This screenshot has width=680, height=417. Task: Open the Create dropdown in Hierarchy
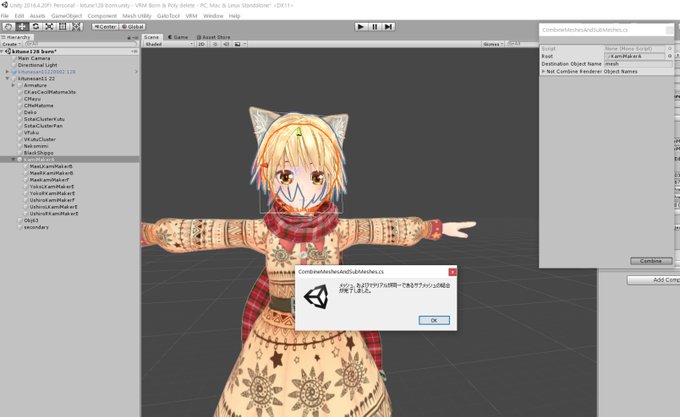[11, 44]
